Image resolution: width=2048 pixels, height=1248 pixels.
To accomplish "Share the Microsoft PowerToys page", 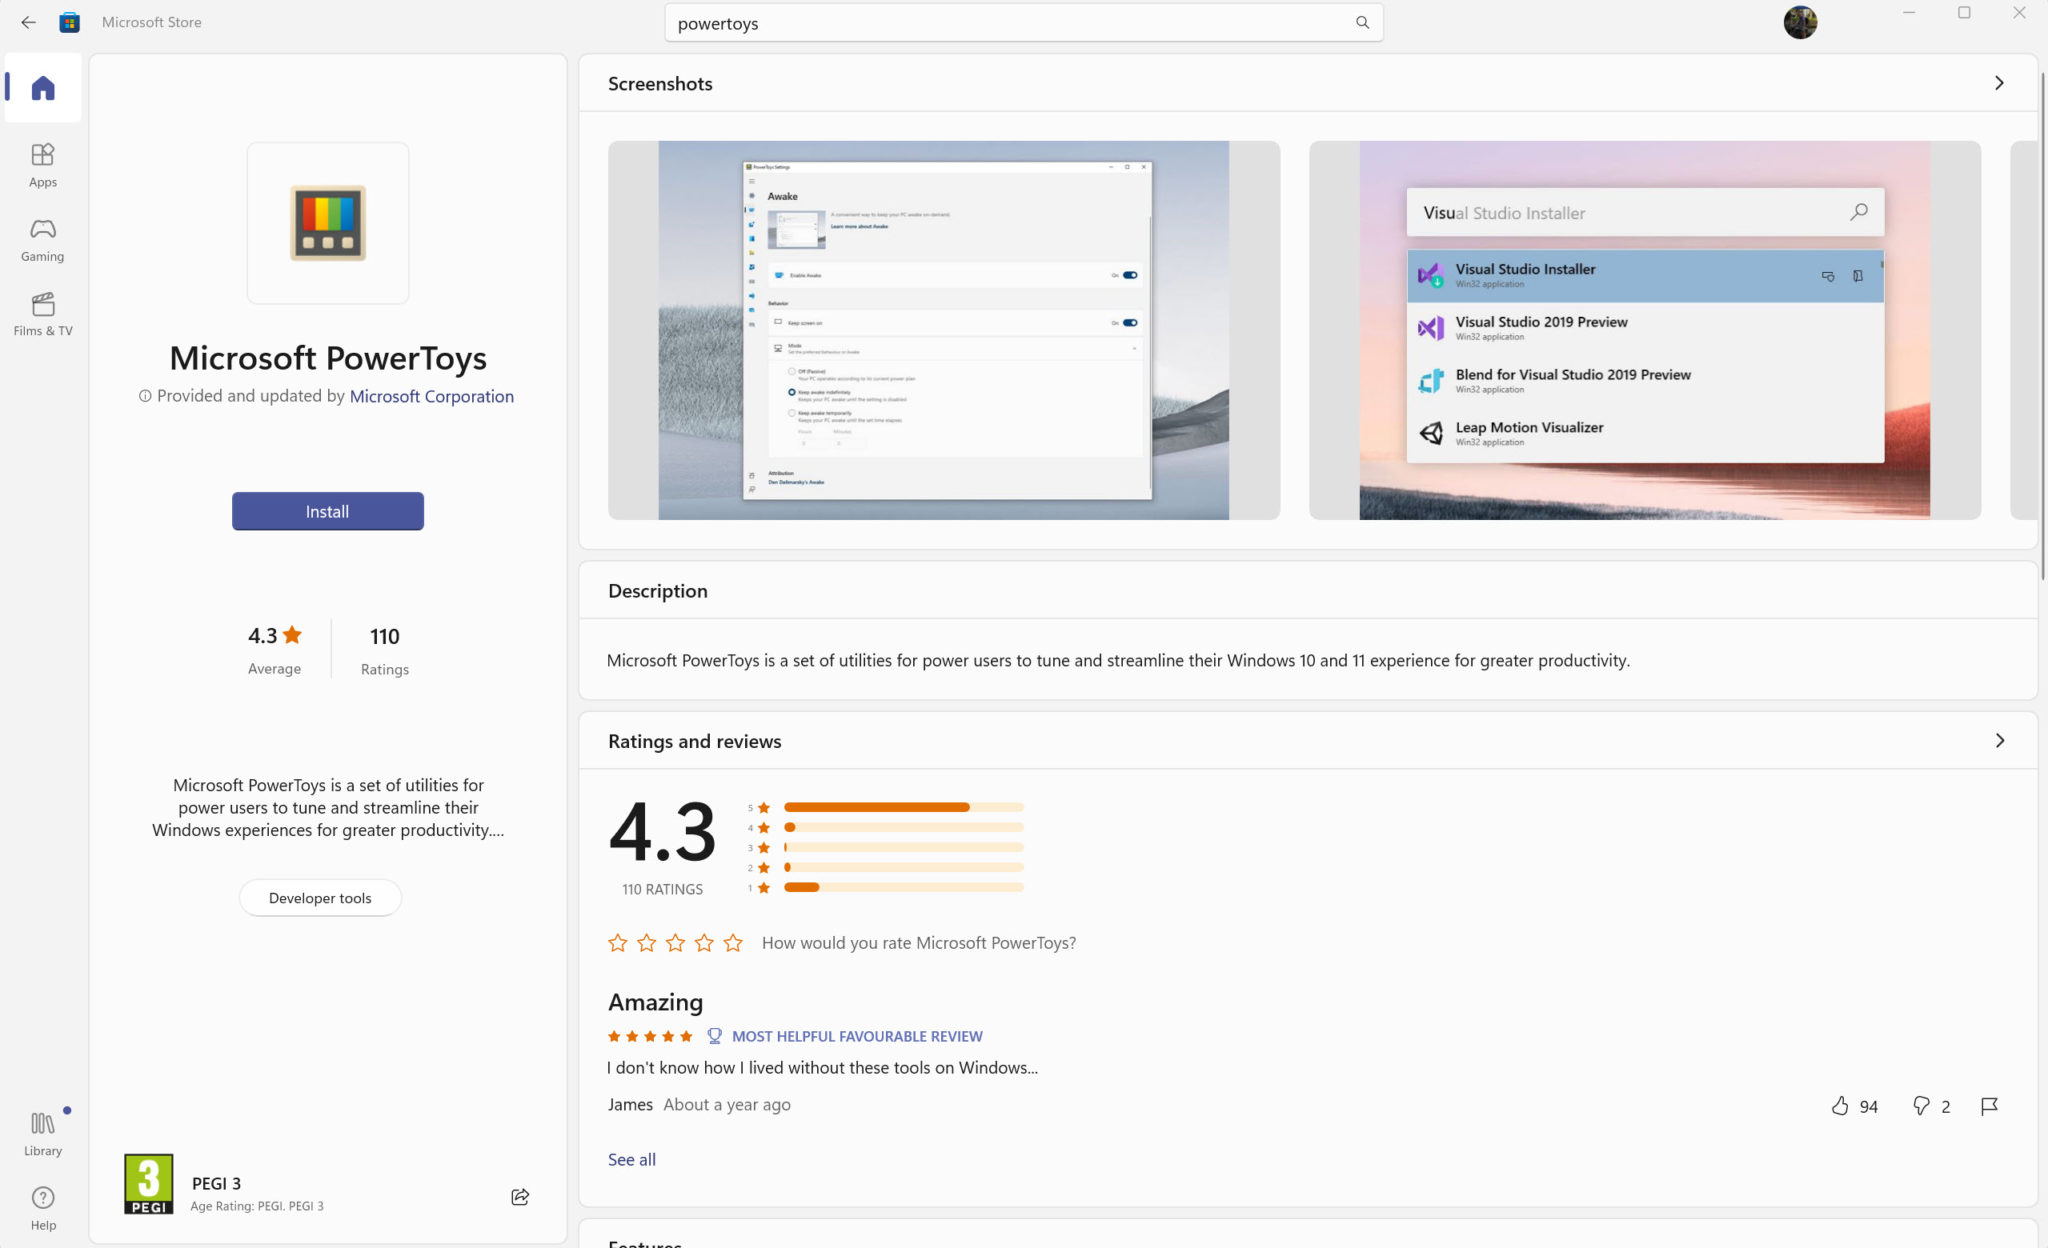I will [x=519, y=1196].
